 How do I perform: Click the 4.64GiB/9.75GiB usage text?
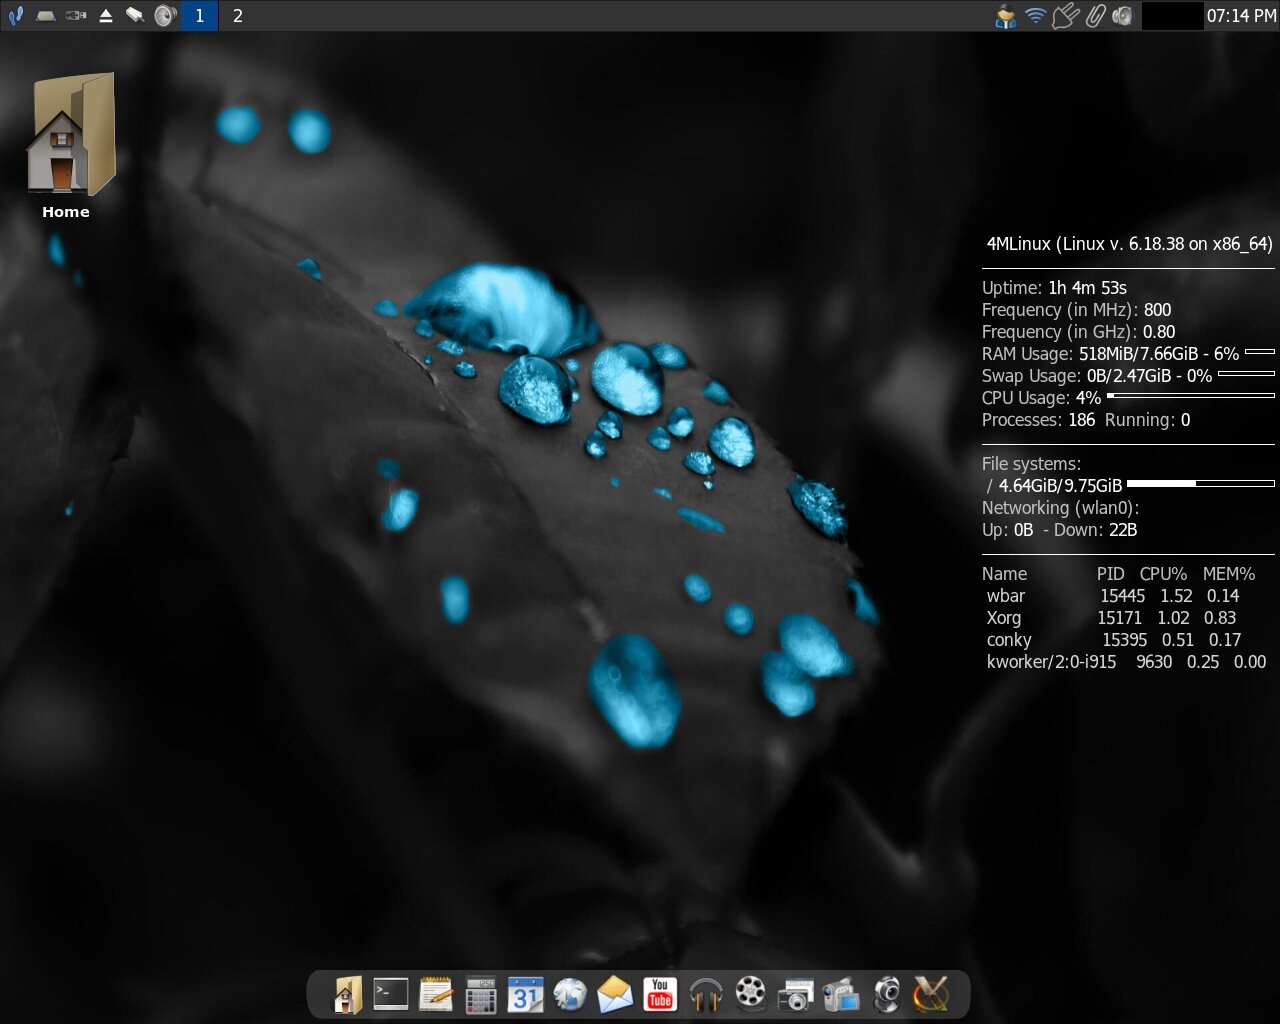(x=1060, y=486)
